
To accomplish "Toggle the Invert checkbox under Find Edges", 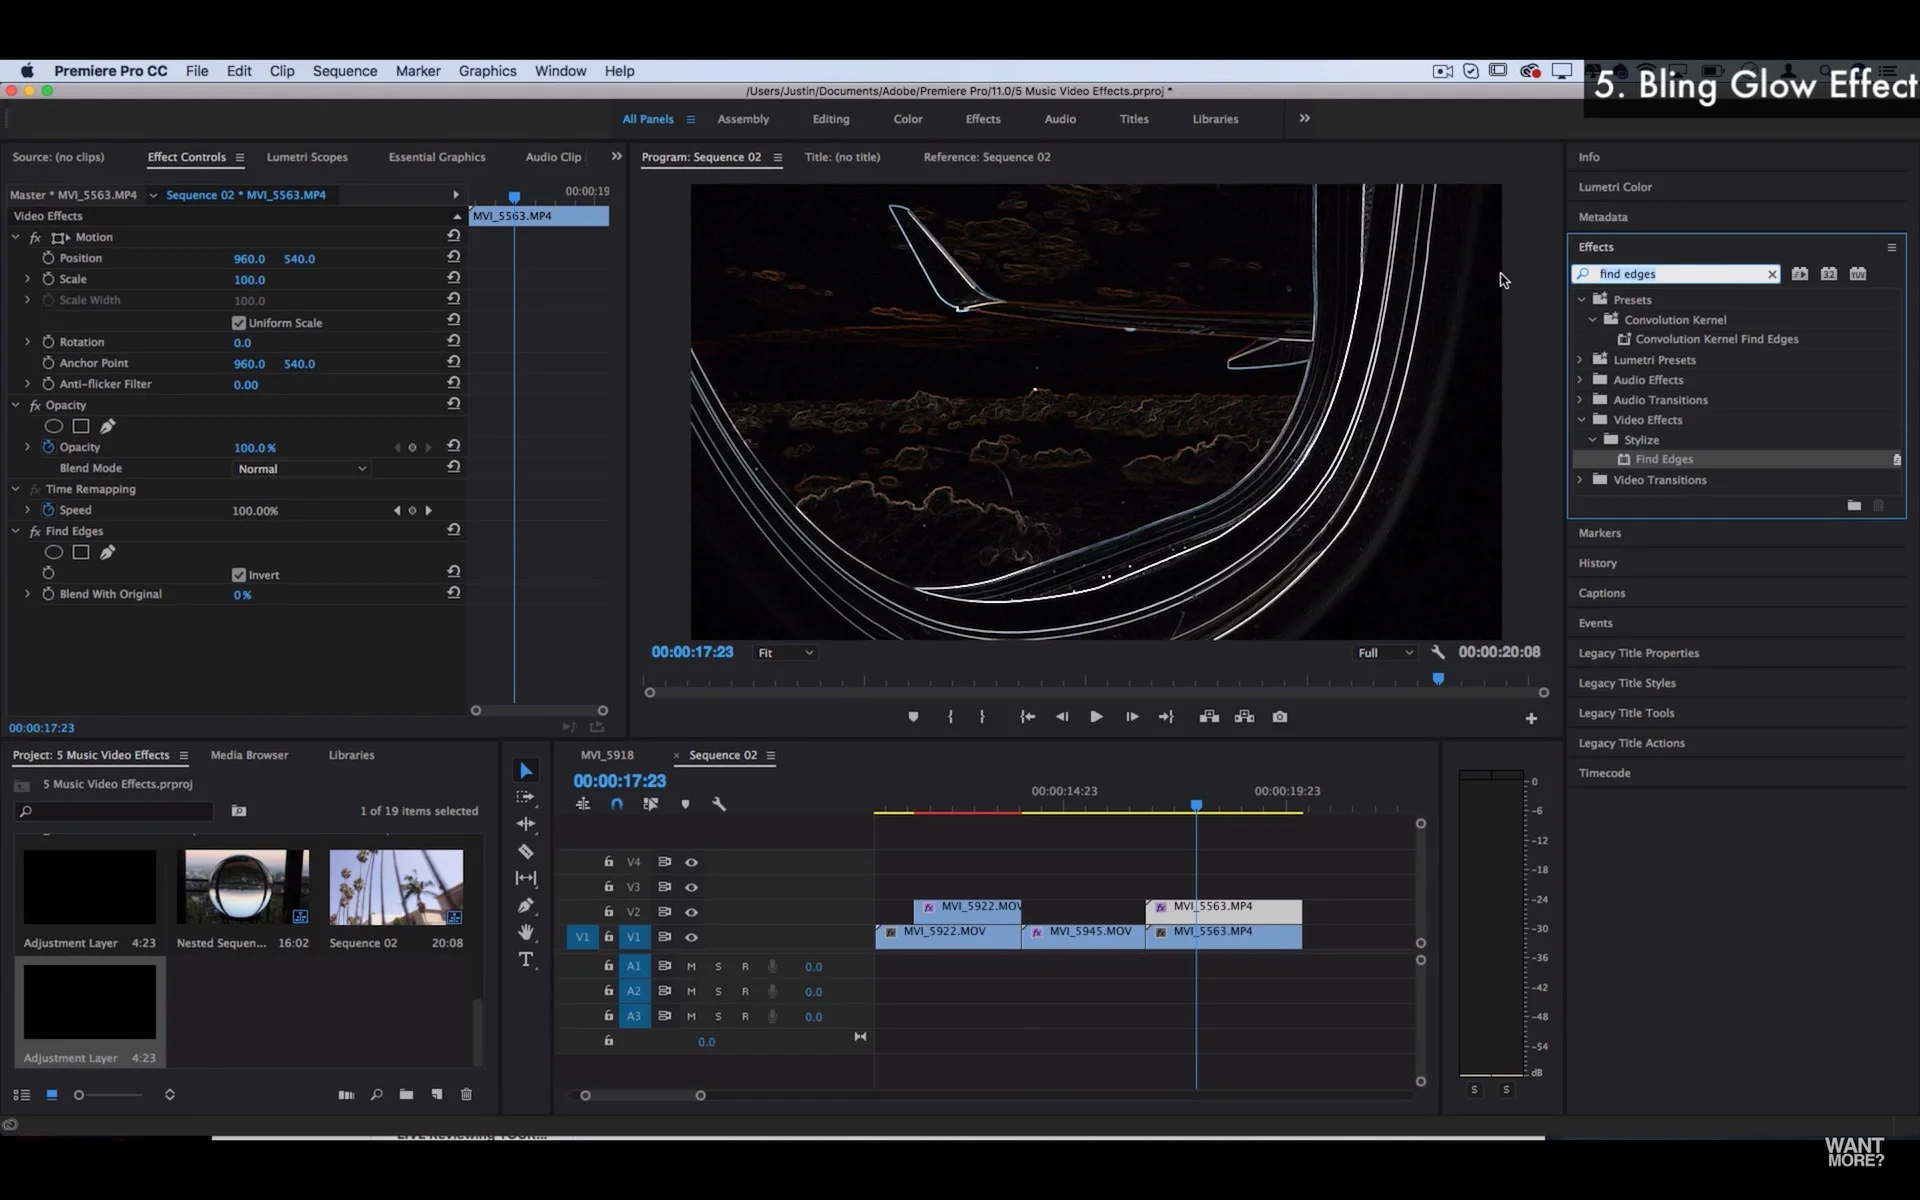I will tap(238, 574).
